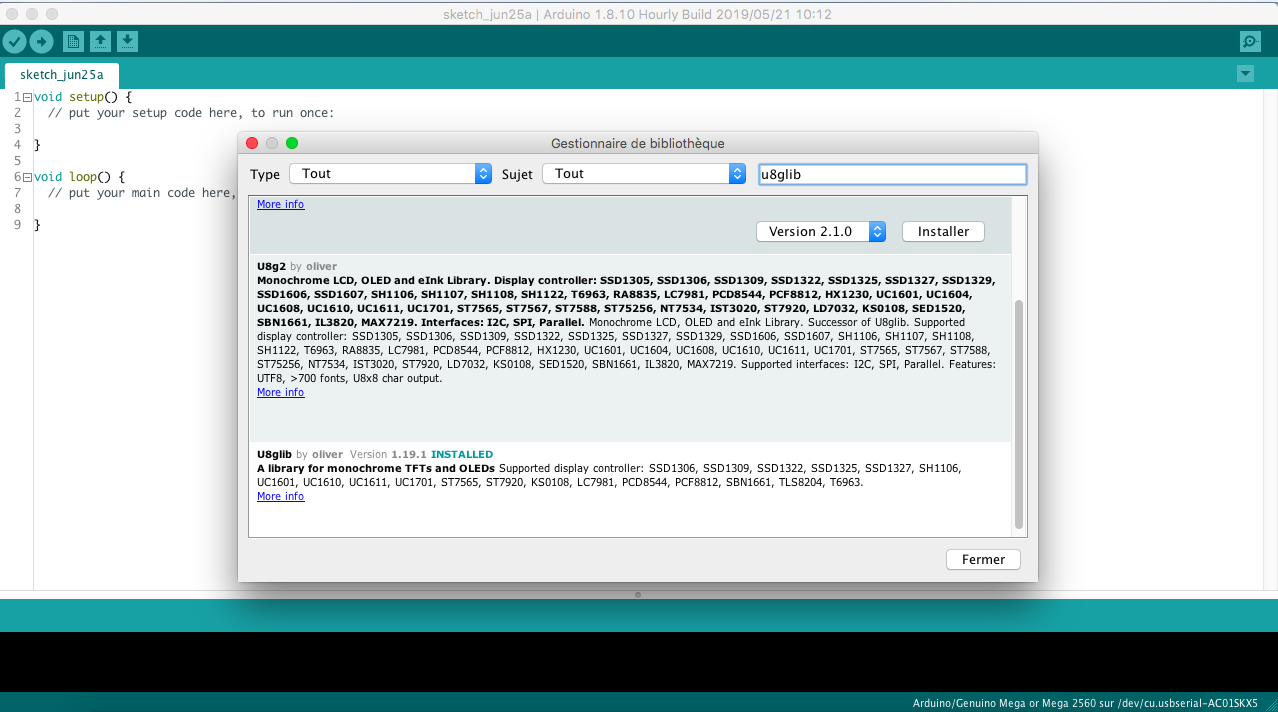Click the library list vertical scrollbar
This screenshot has height=712, width=1278.
tap(1019, 413)
